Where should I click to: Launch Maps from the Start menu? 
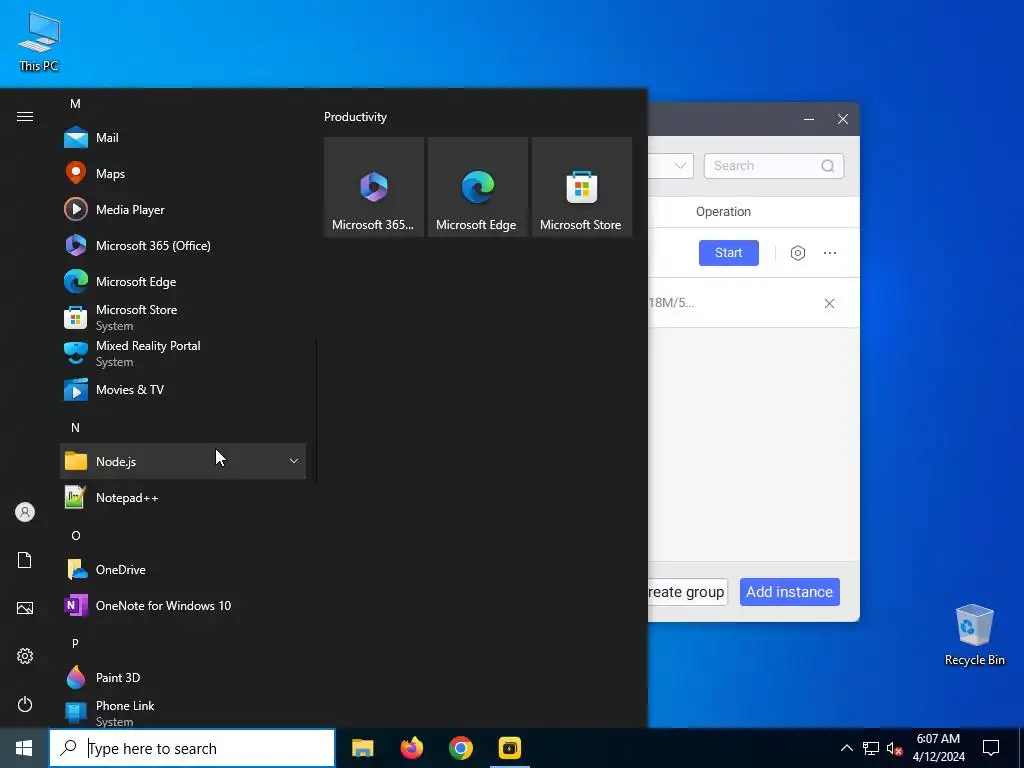tap(183, 174)
